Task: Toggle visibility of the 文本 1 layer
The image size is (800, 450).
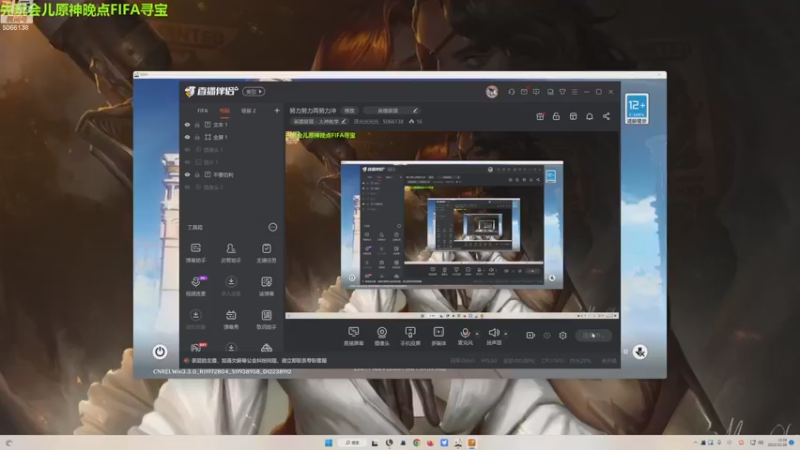Action: point(187,125)
